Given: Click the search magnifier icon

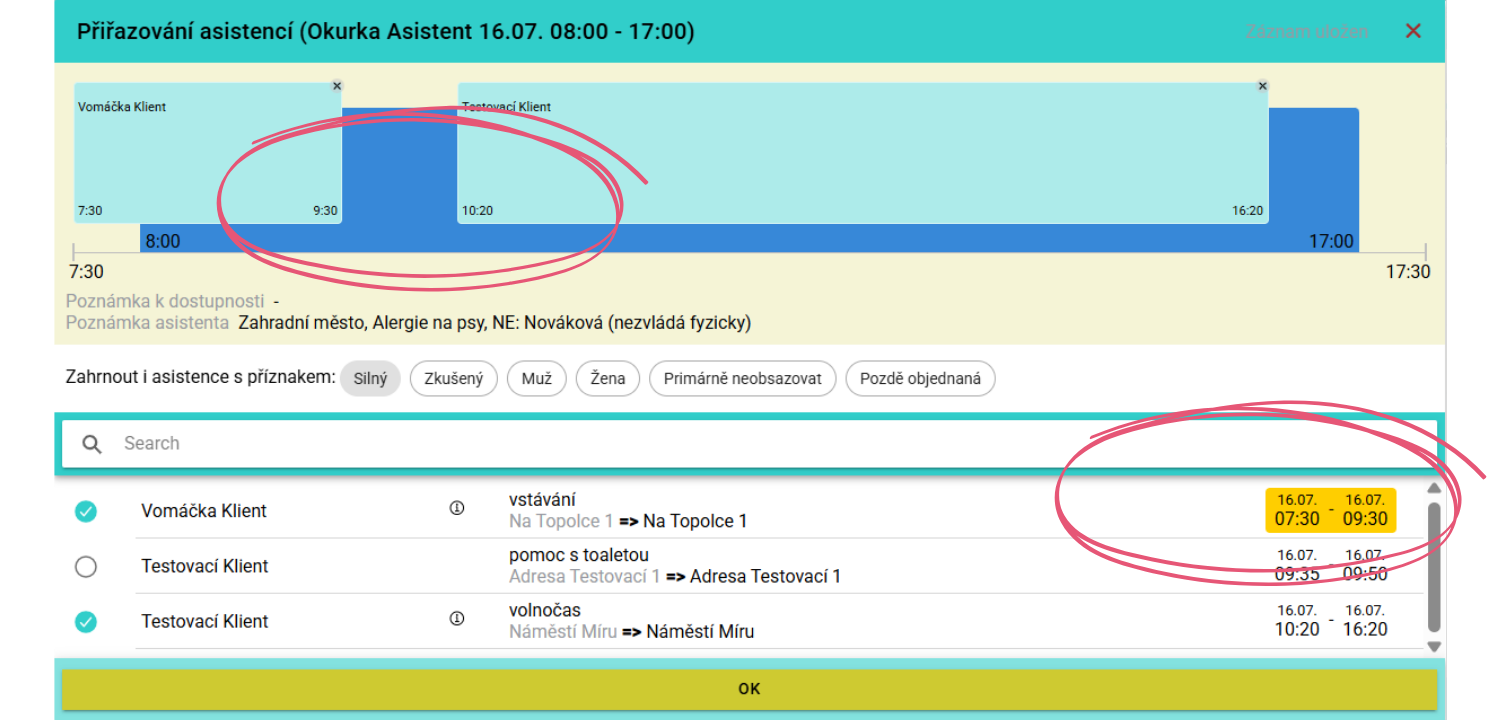Looking at the screenshot, I should (92, 444).
